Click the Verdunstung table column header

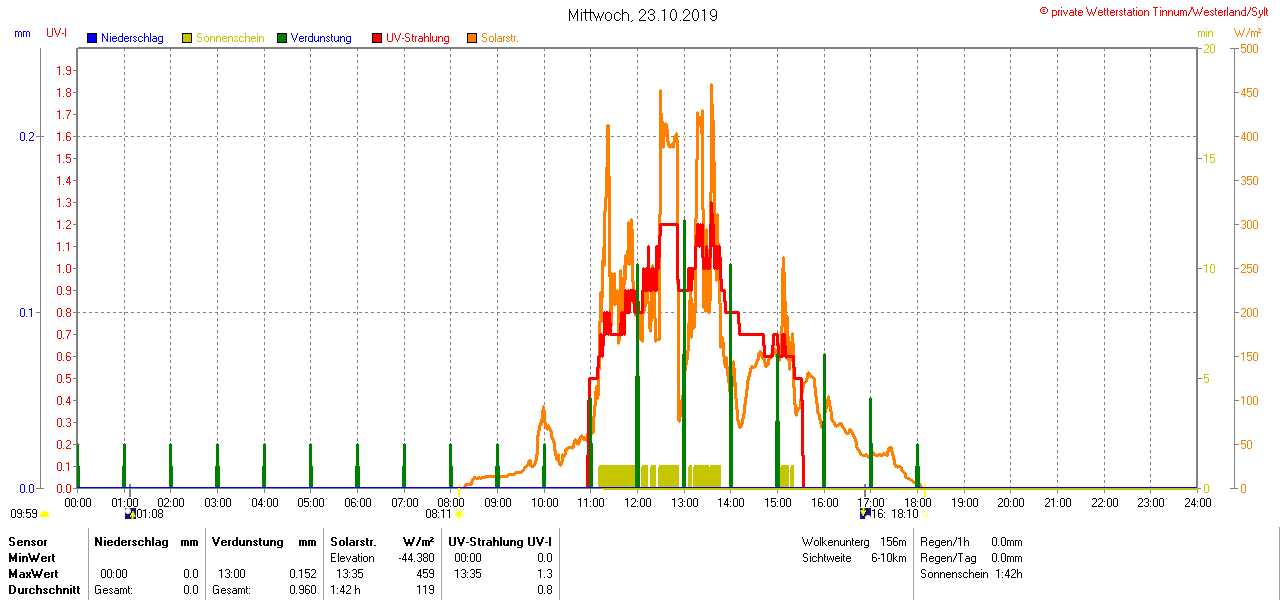pyautogui.click(x=247, y=542)
